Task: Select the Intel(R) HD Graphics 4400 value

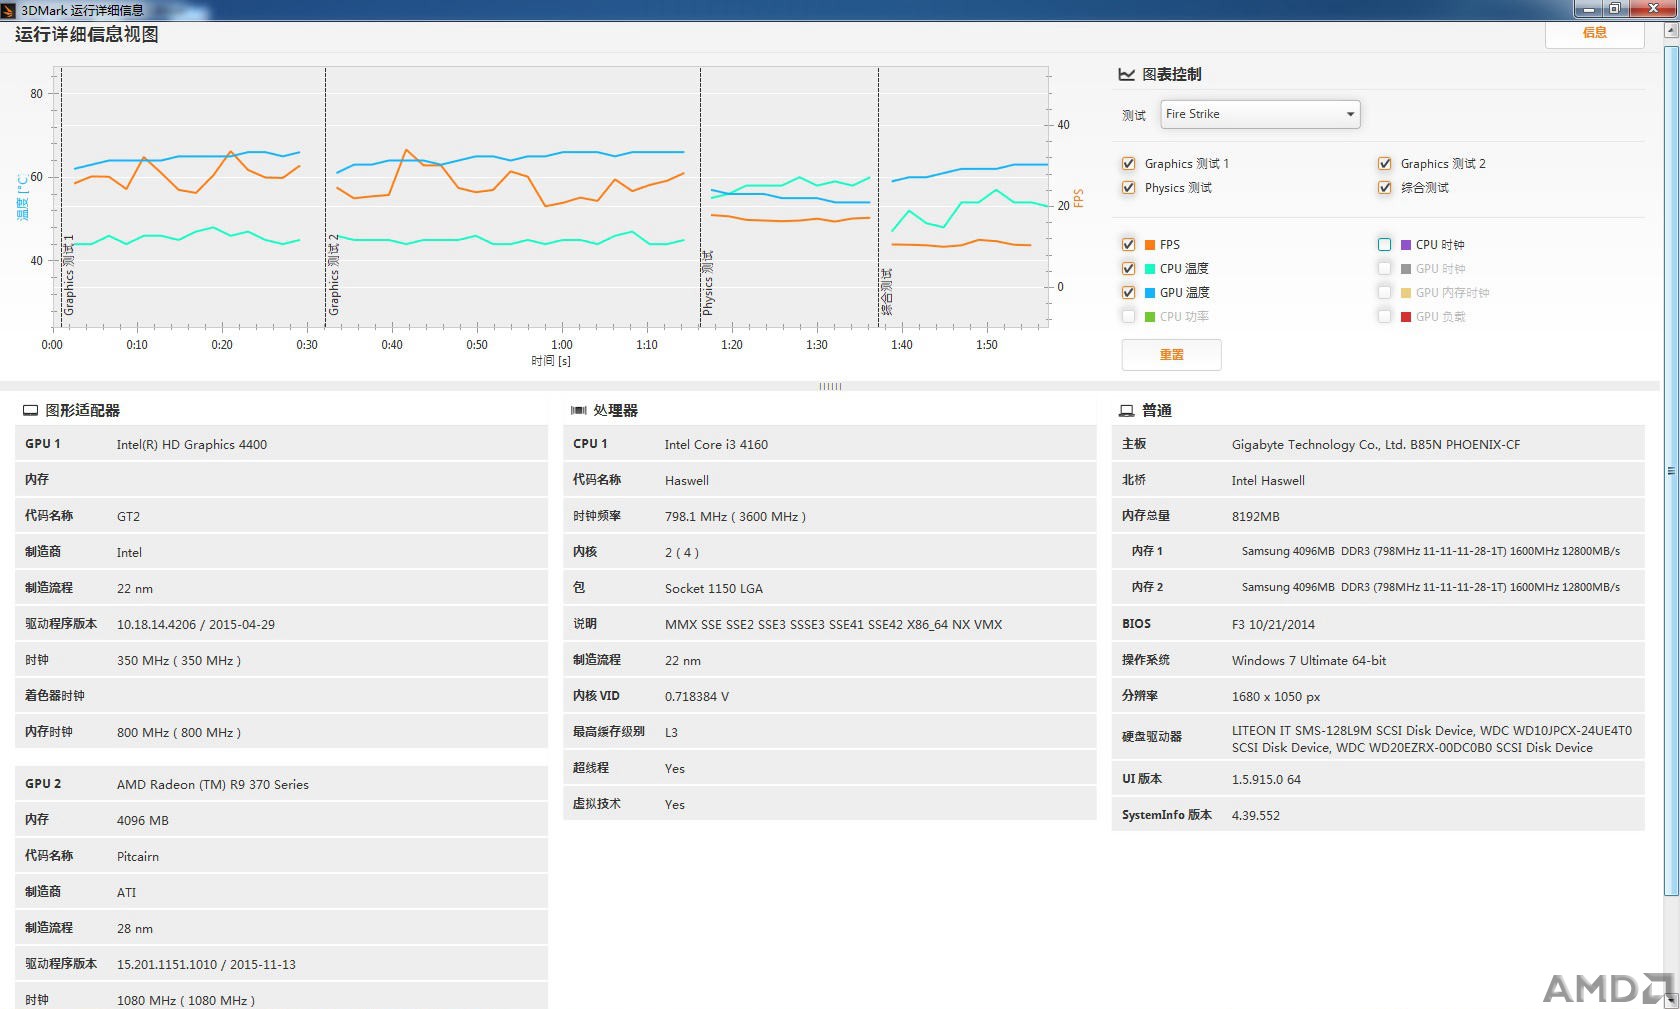Action: coord(192,445)
